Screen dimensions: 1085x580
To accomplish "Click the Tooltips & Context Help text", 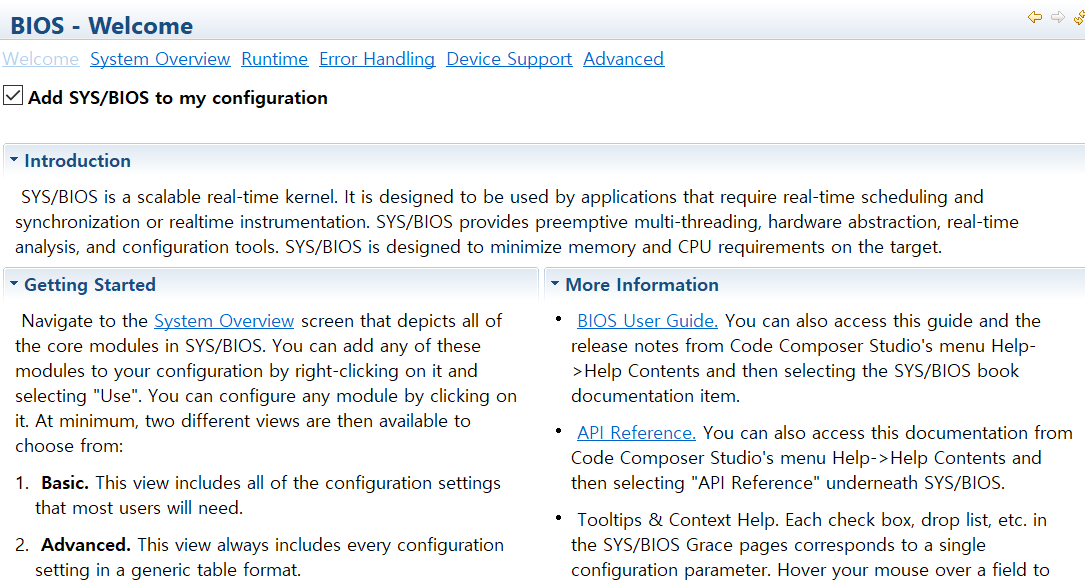I will click(x=678, y=520).
